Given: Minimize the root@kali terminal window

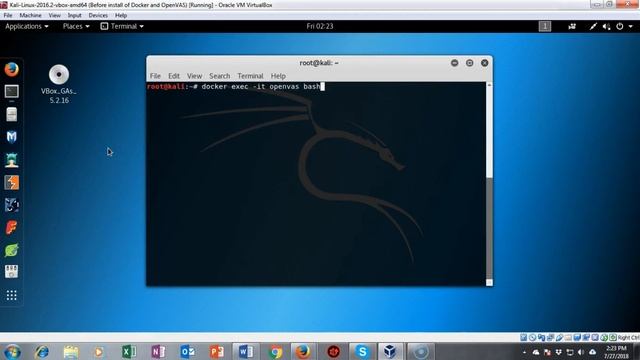Looking at the screenshot, I should (x=454, y=63).
